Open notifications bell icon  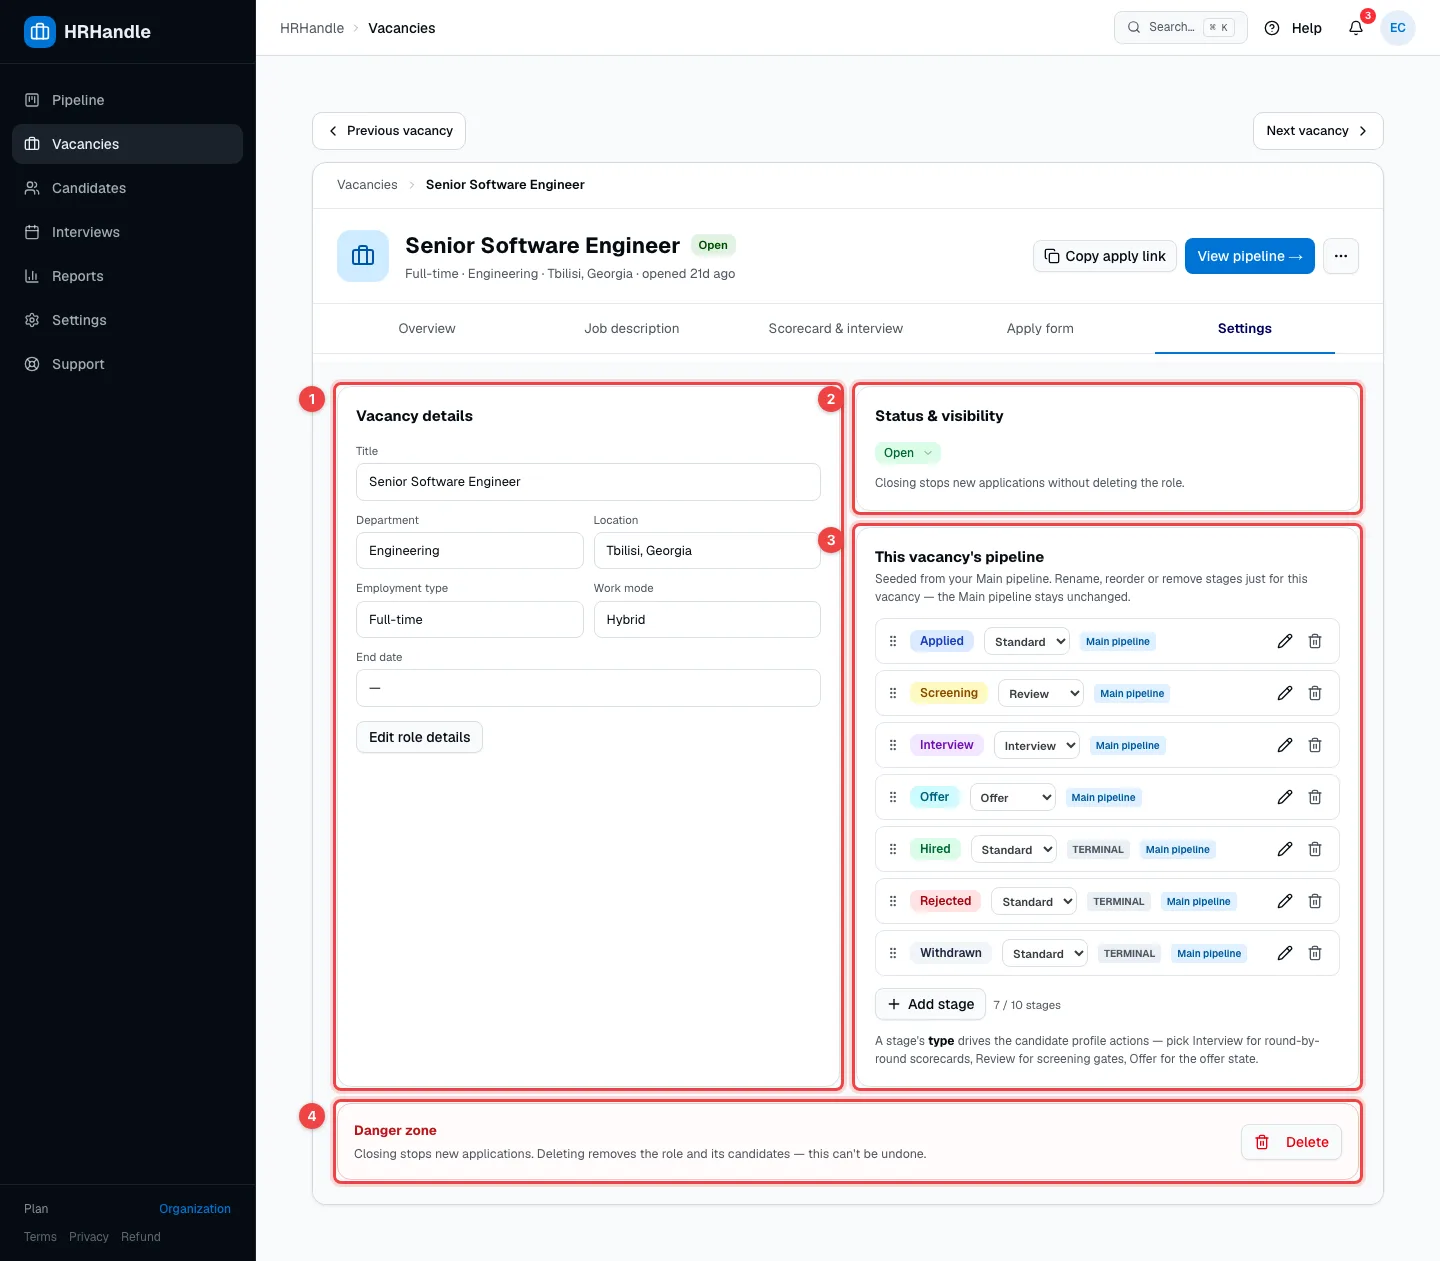(1356, 28)
